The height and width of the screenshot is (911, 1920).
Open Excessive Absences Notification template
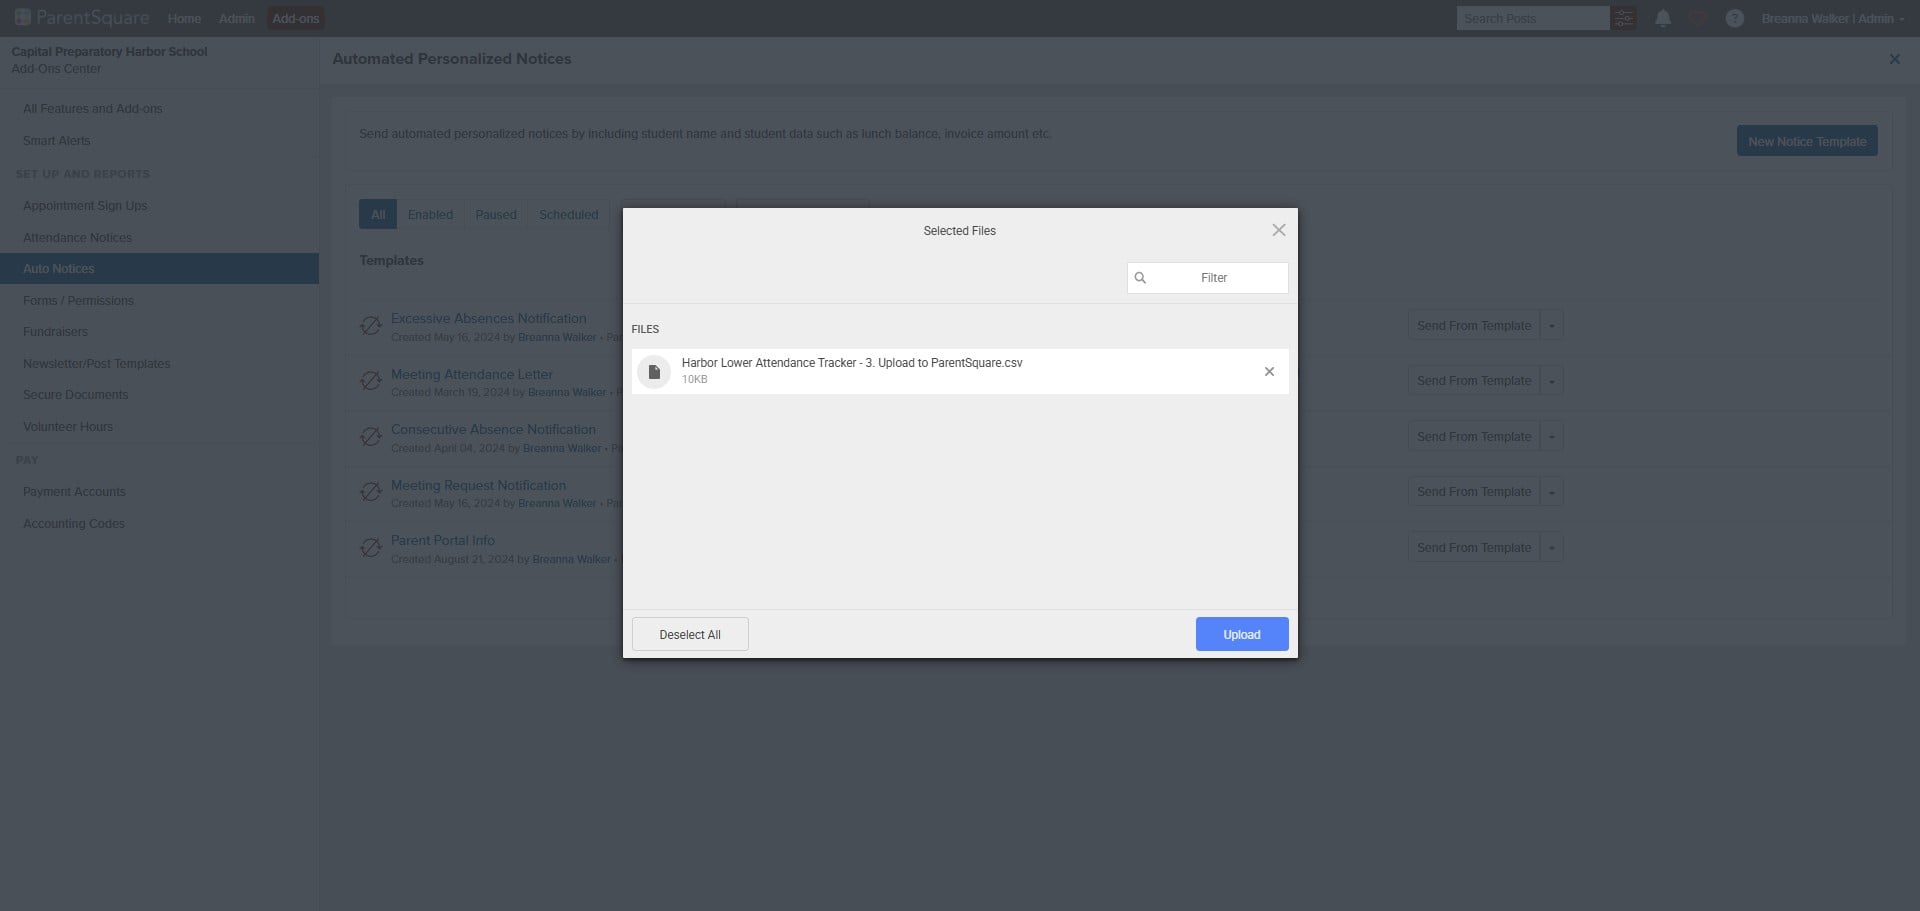[x=488, y=319]
